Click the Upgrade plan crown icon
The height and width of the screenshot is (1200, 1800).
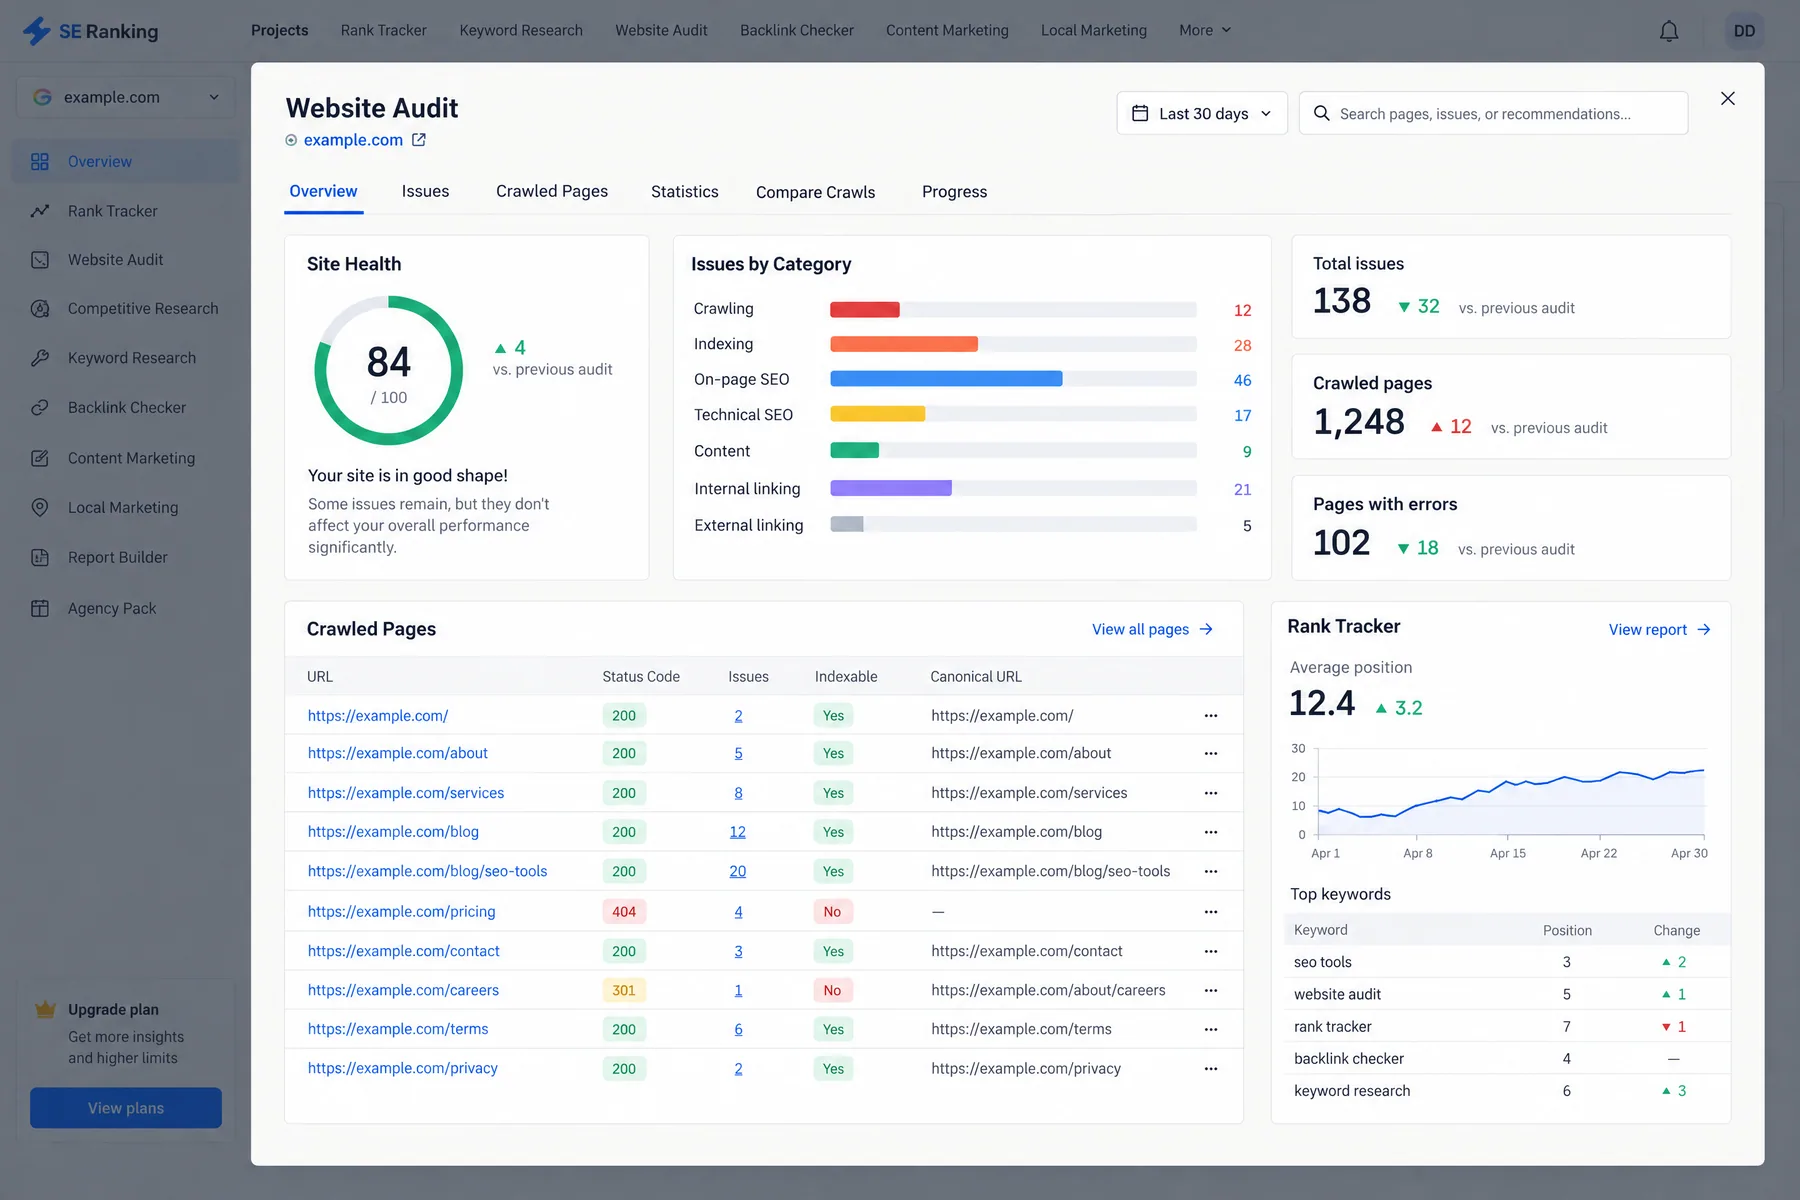point(45,1009)
